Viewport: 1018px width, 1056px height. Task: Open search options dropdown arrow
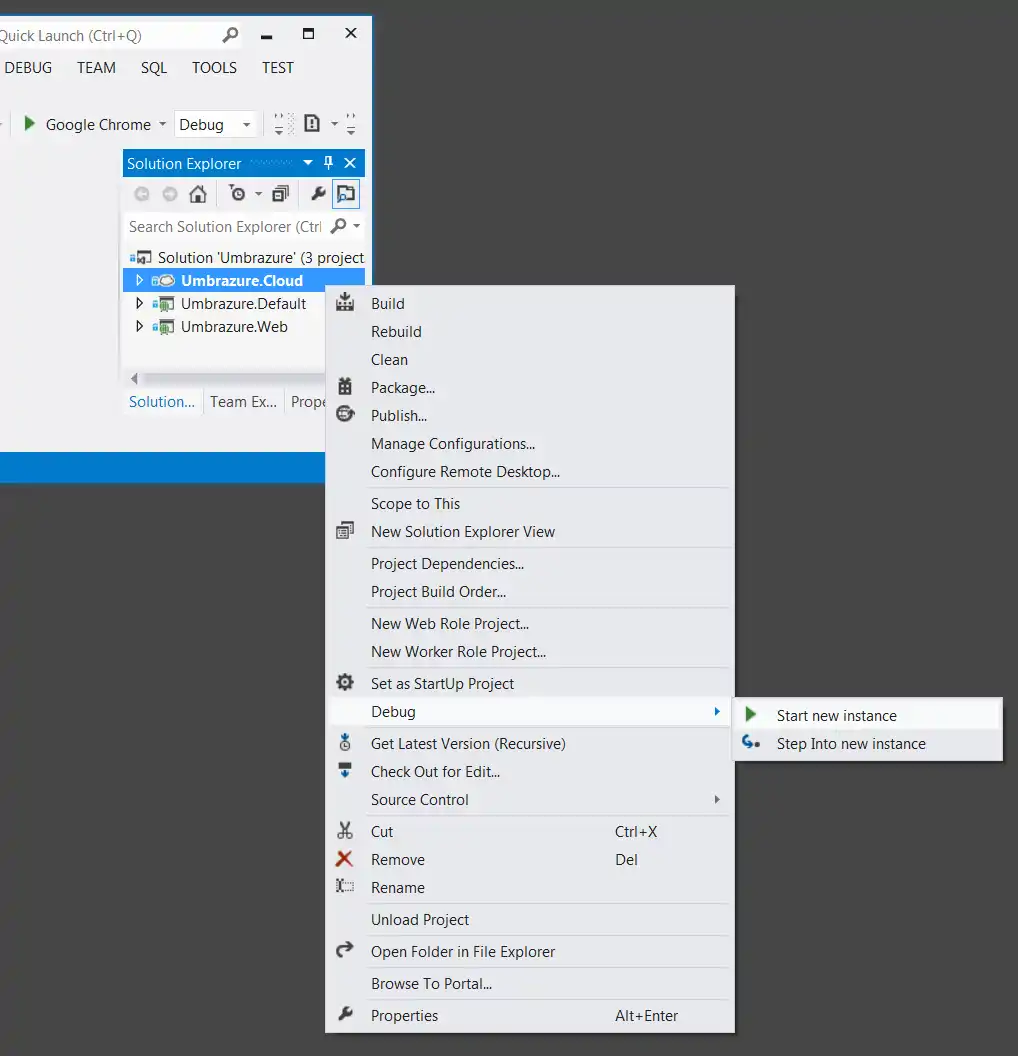(x=357, y=226)
